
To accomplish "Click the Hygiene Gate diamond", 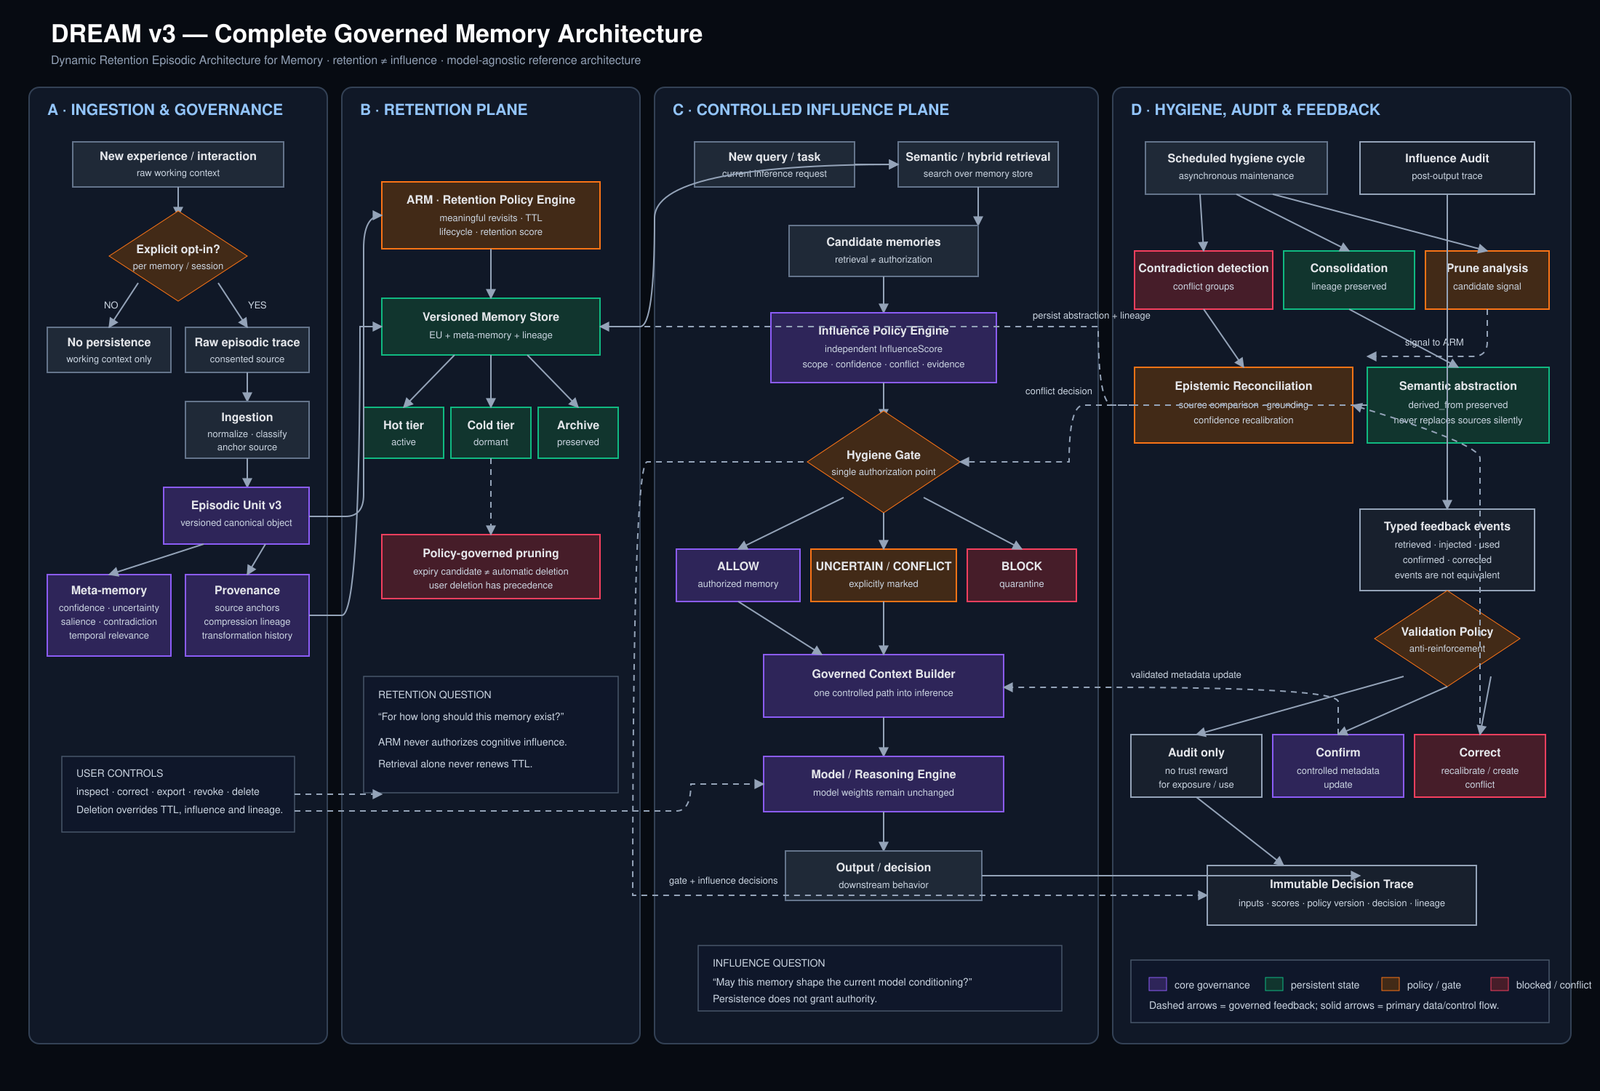I will click(x=883, y=462).
